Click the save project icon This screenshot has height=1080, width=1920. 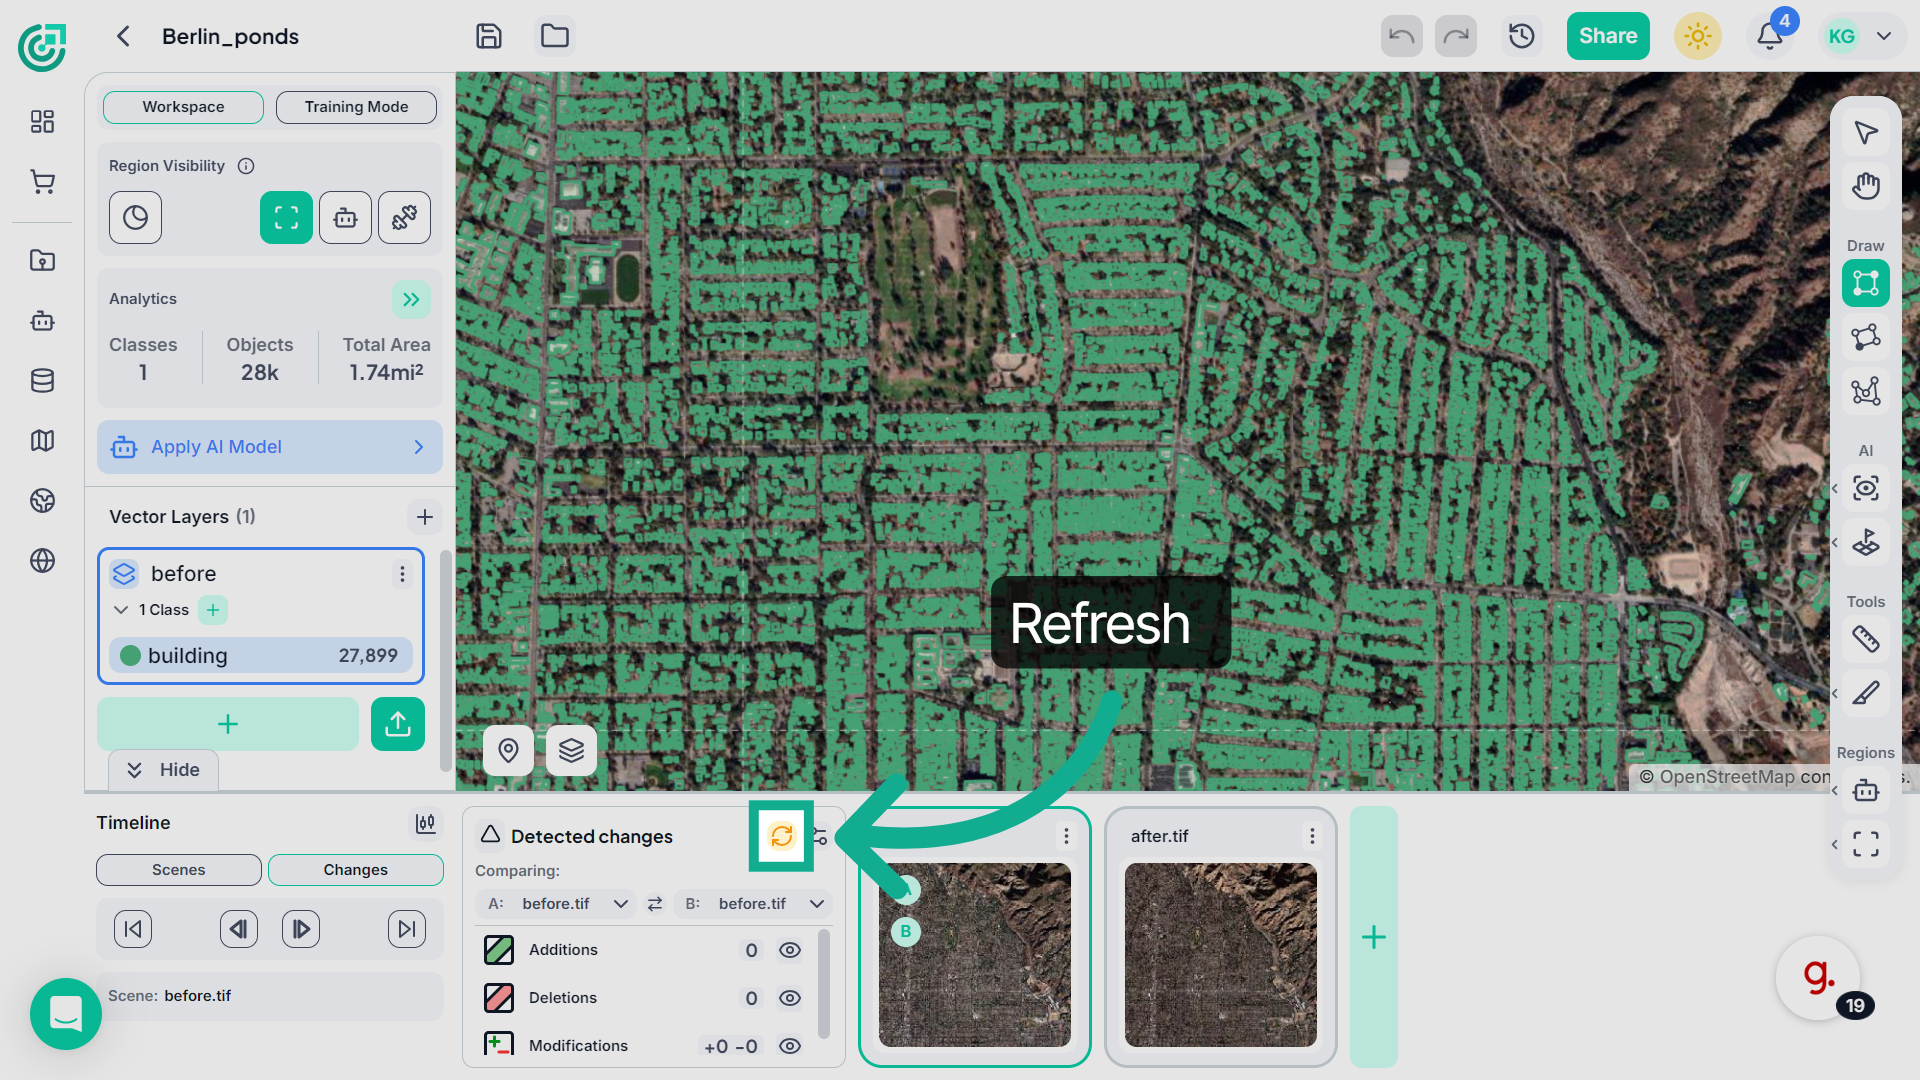click(489, 36)
